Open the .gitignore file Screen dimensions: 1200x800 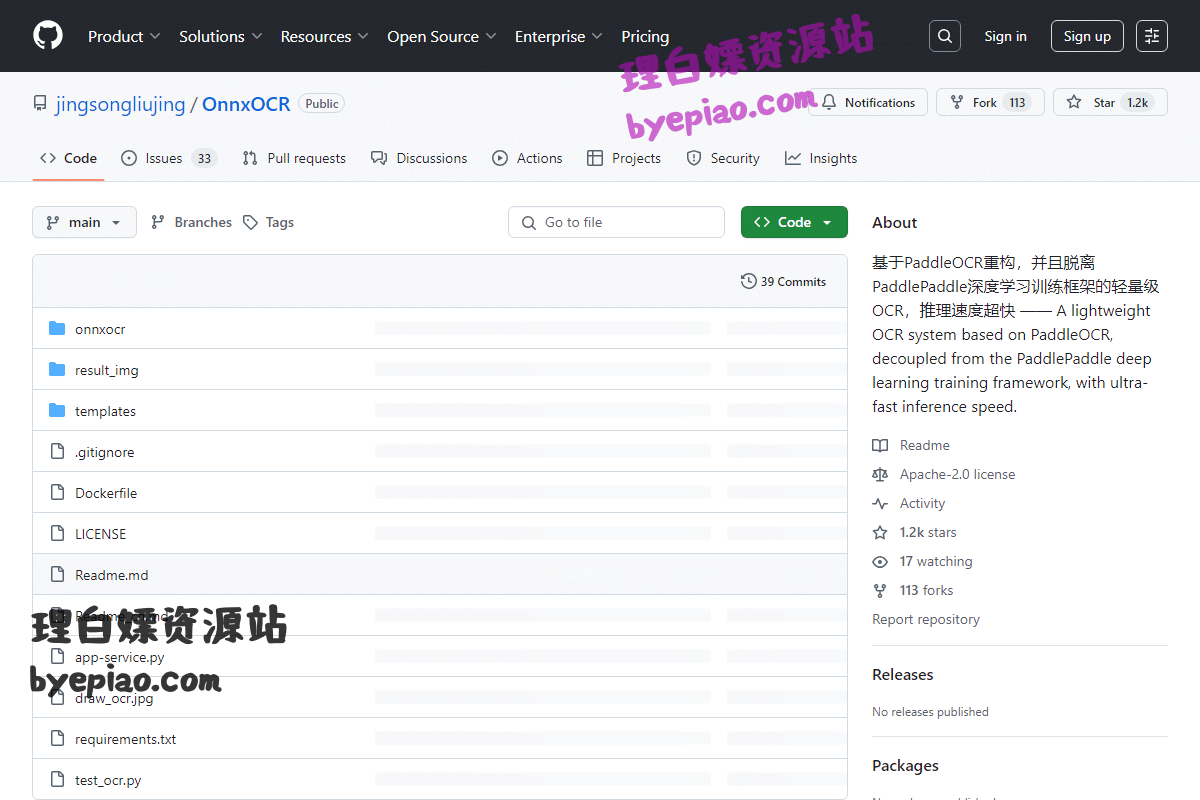[104, 452]
